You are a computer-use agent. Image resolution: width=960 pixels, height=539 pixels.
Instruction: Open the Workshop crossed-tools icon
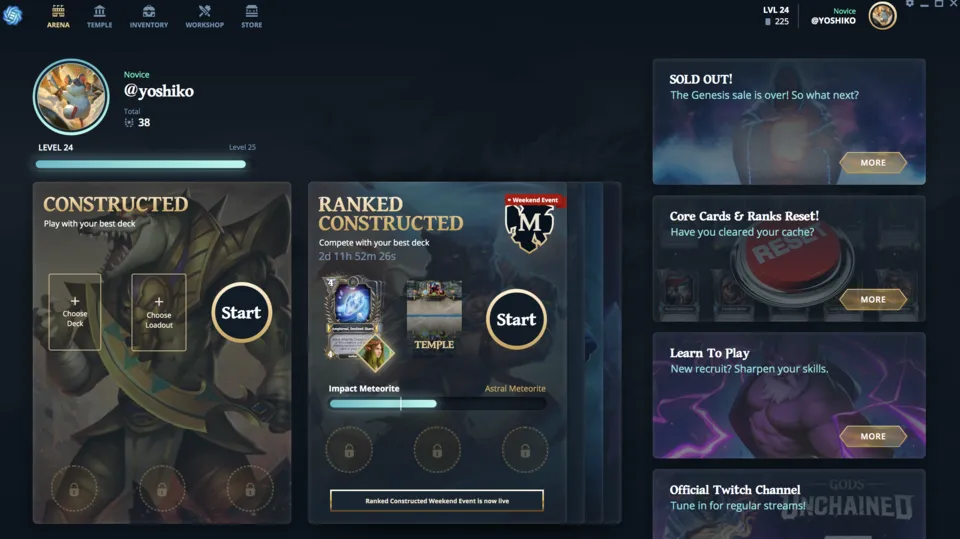coord(204,11)
